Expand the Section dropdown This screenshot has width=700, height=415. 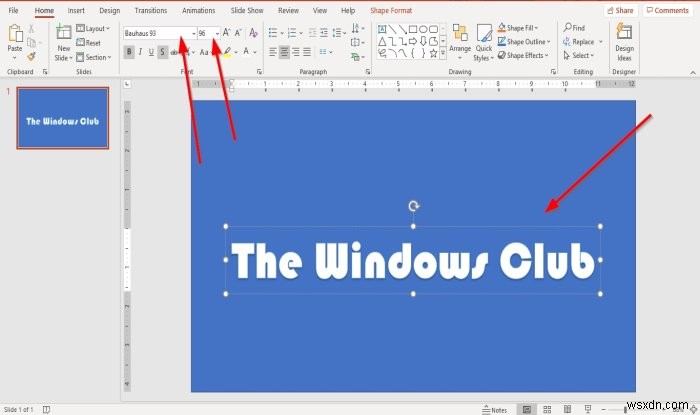click(x=93, y=57)
